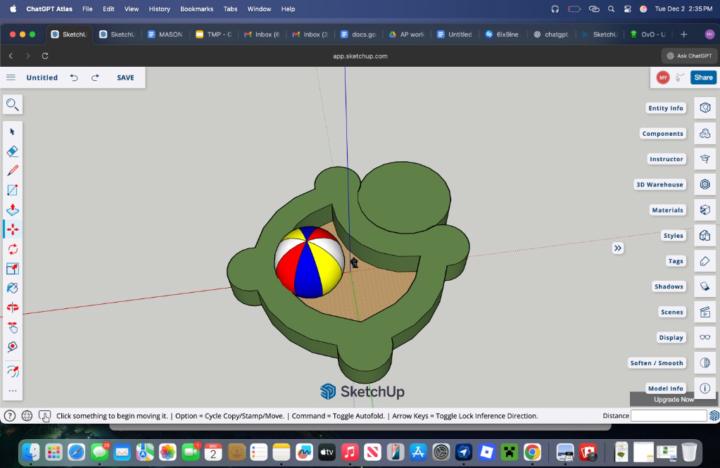Toggle the Soften / Smooth panel

pos(705,363)
